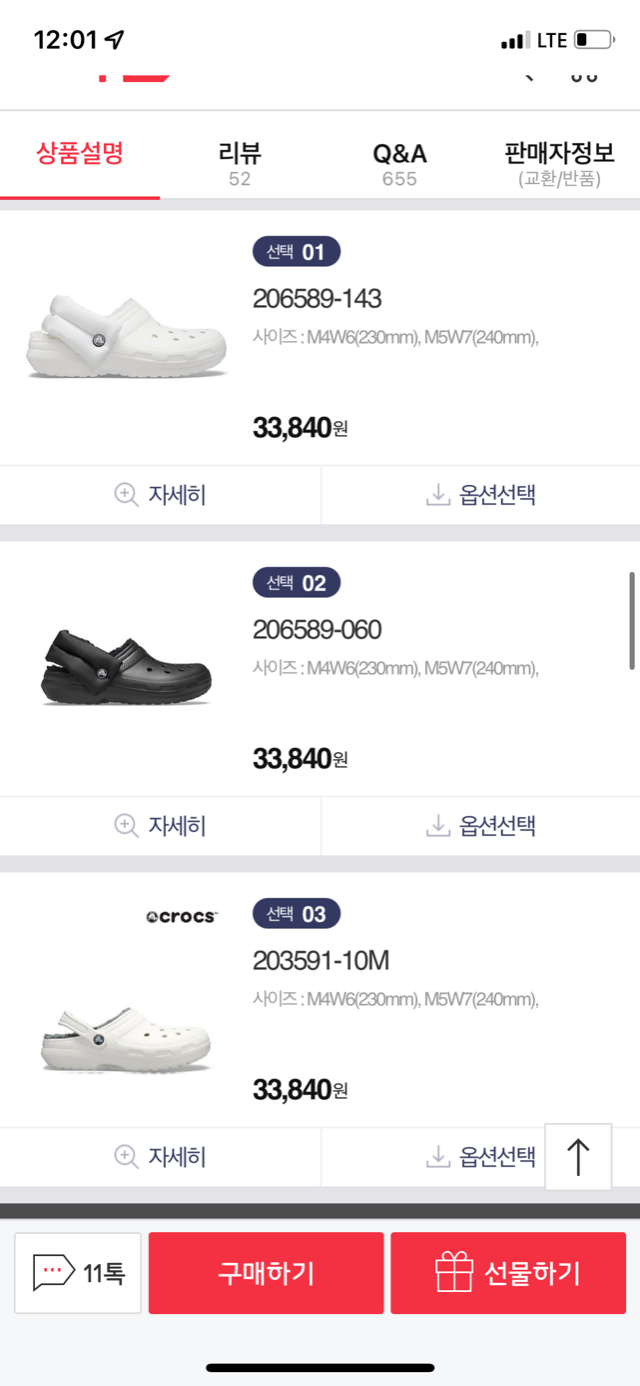
Task: Open the 판매자정보 tab
Action: point(559,163)
